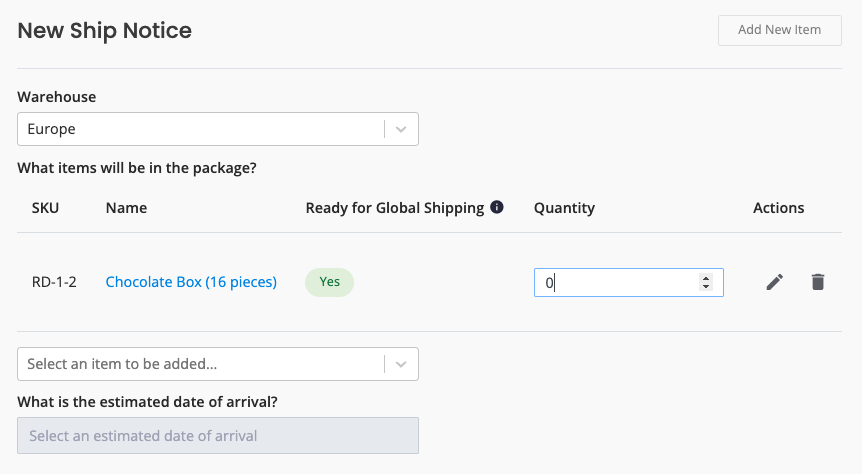Delete the Chocolate Box row via the trash icon
862x474 pixels.
[818, 282]
